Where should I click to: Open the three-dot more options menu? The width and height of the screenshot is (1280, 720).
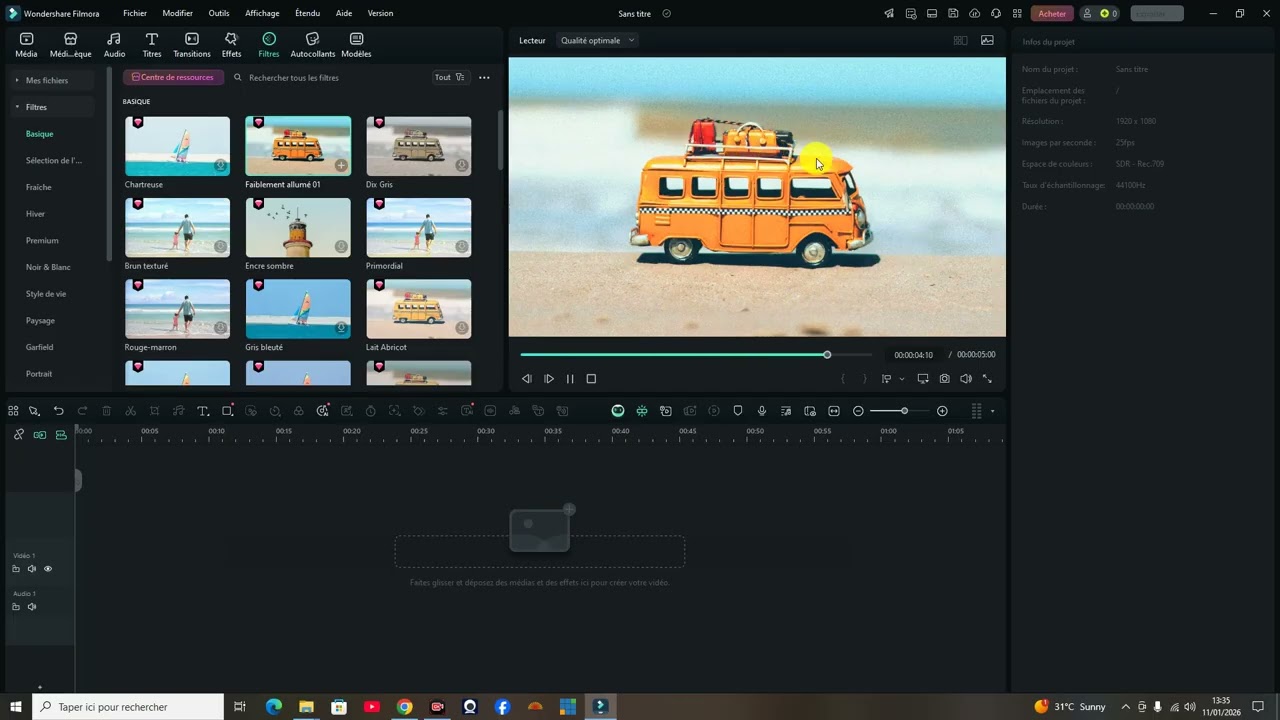[x=484, y=77]
